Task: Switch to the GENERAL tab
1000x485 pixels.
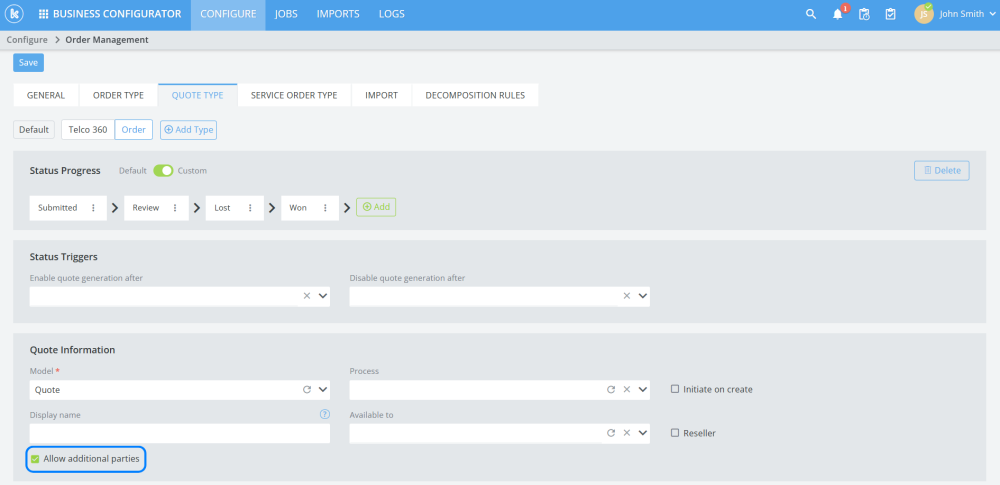Action: pyautogui.click(x=46, y=95)
